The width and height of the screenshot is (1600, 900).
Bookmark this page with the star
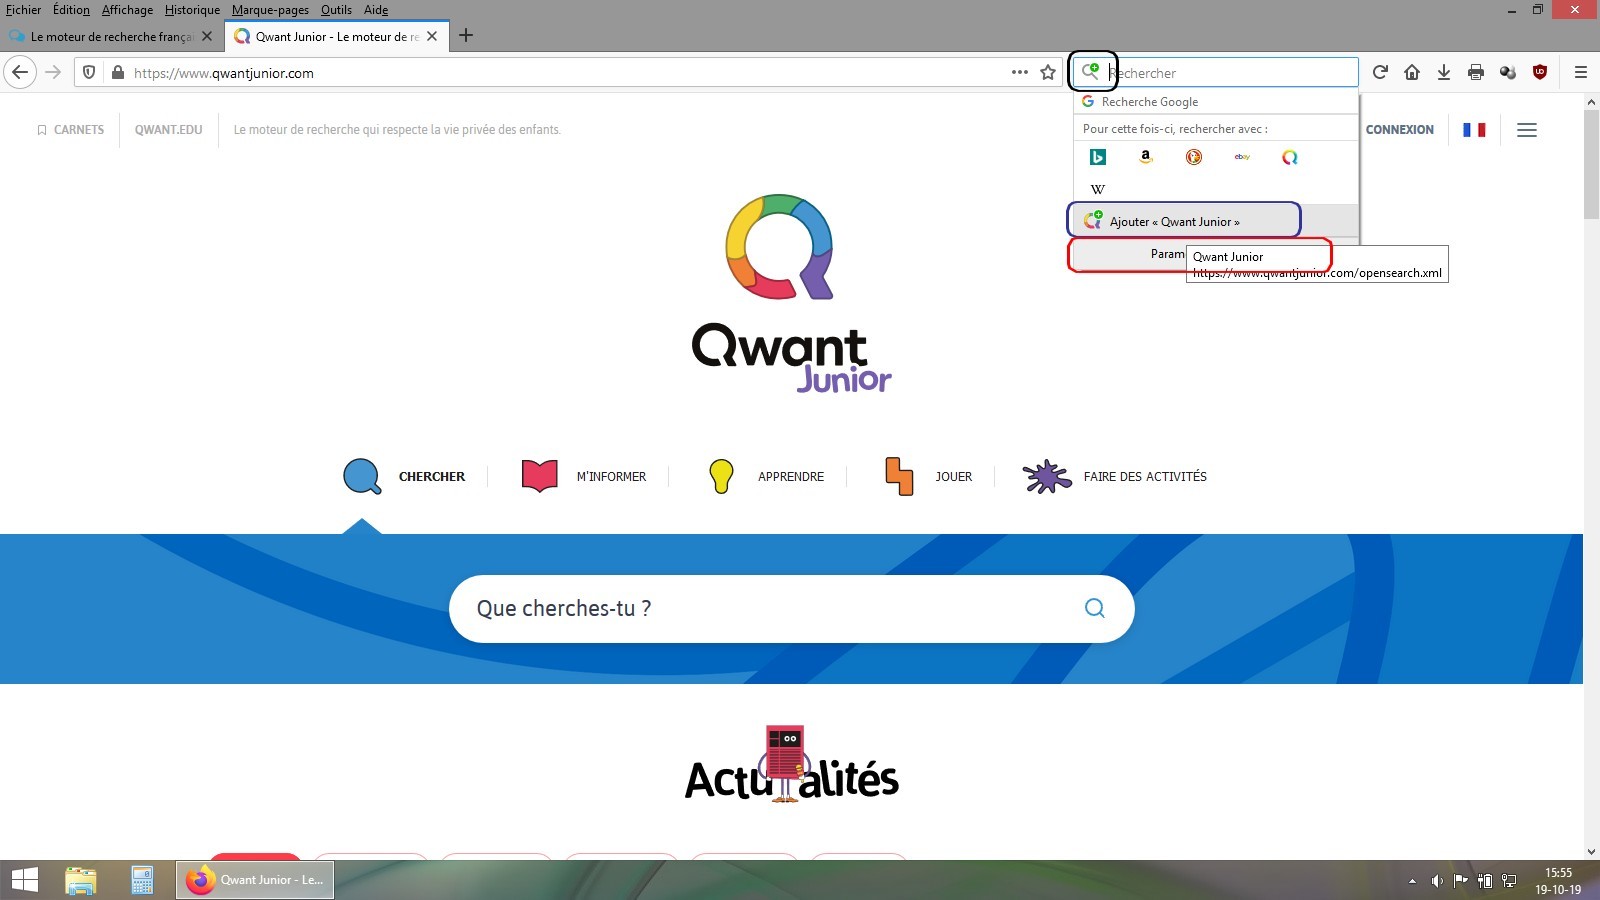(x=1048, y=72)
